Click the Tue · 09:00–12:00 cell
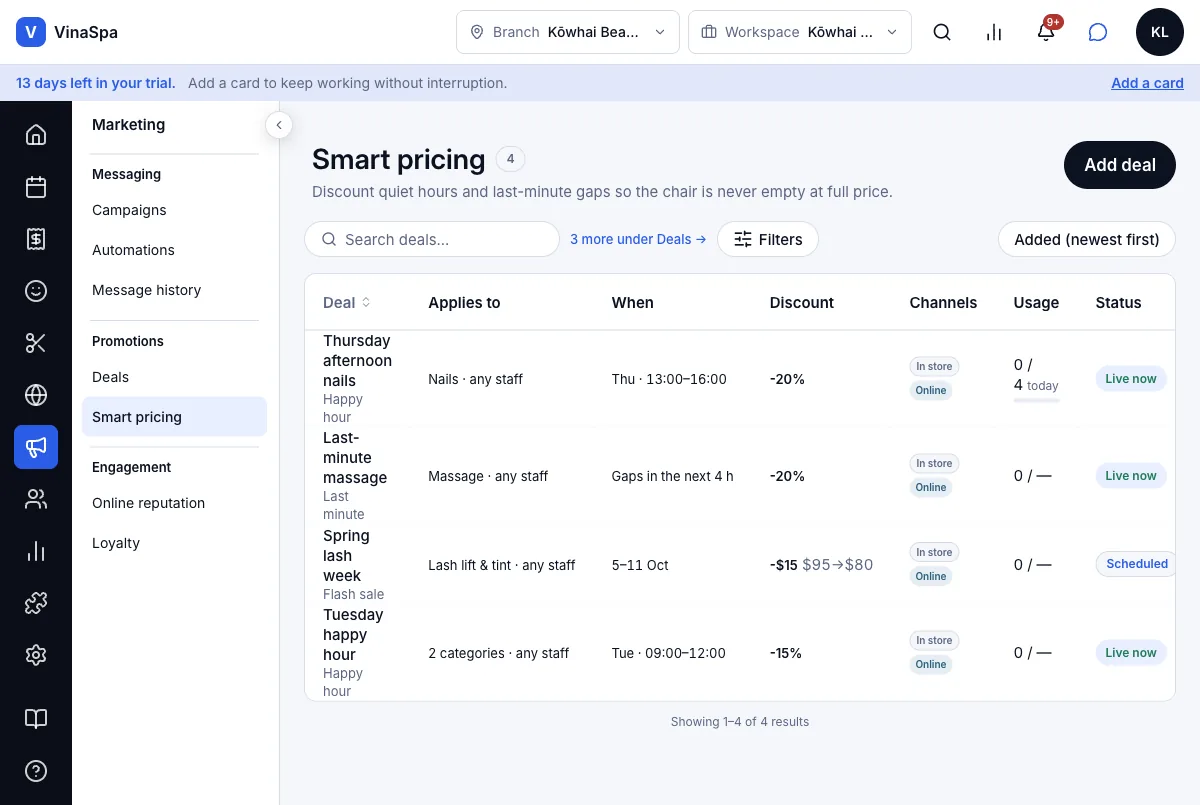1200x805 pixels. pyautogui.click(x=669, y=653)
